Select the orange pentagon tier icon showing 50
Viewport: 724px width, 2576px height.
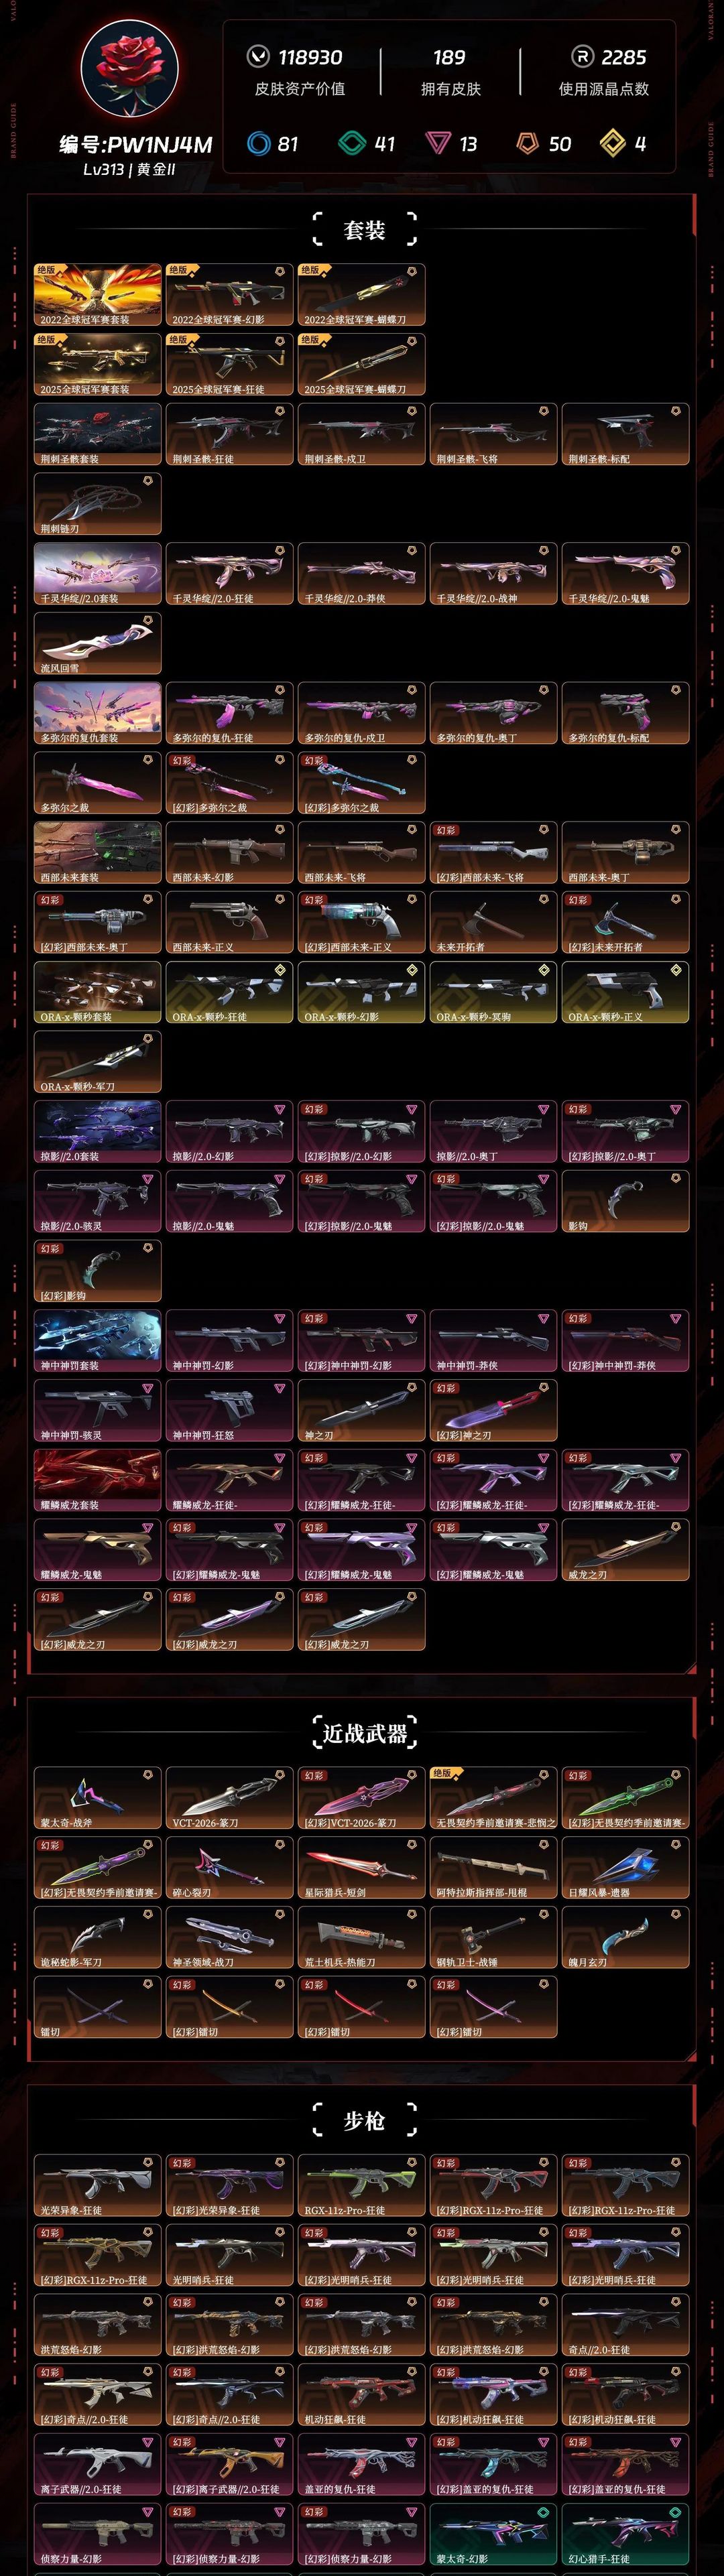[x=527, y=143]
